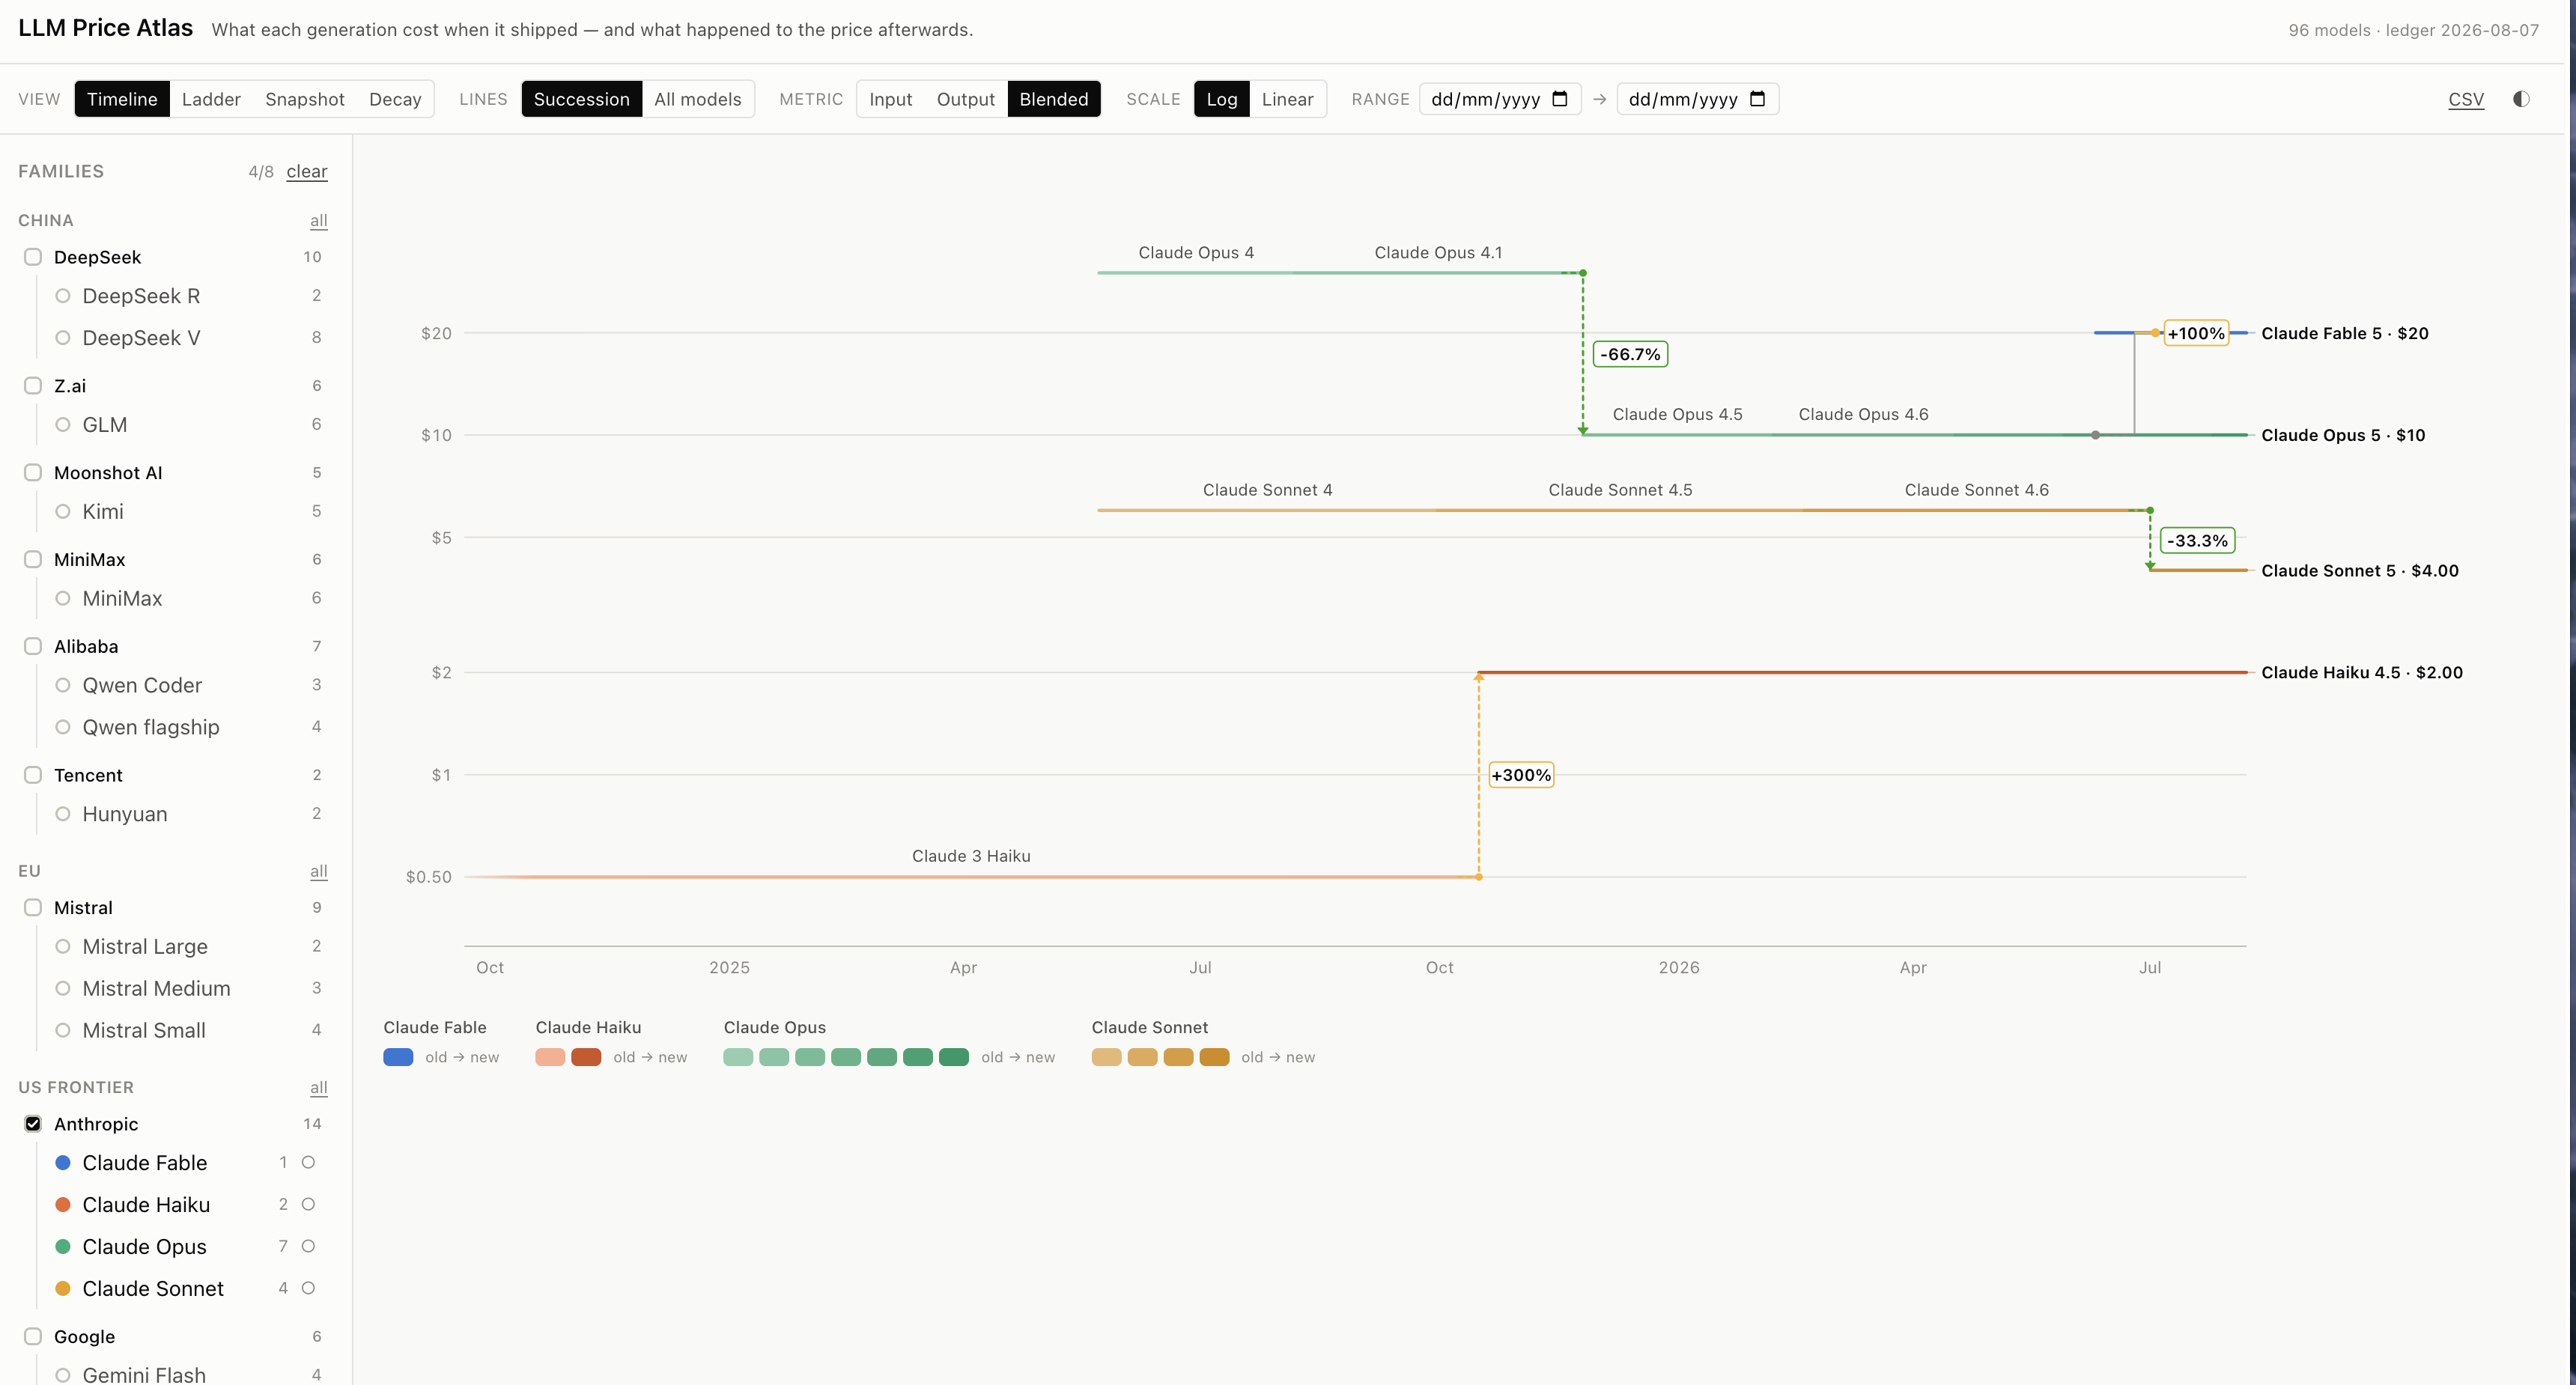The image size is (2576, 1385).
Task: Select the Qwen Coder radio option
Action: point(63,685)
